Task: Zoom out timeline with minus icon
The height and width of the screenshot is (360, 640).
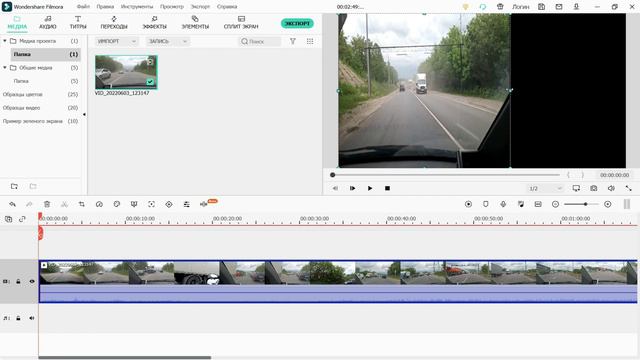Action: [555, 204]
